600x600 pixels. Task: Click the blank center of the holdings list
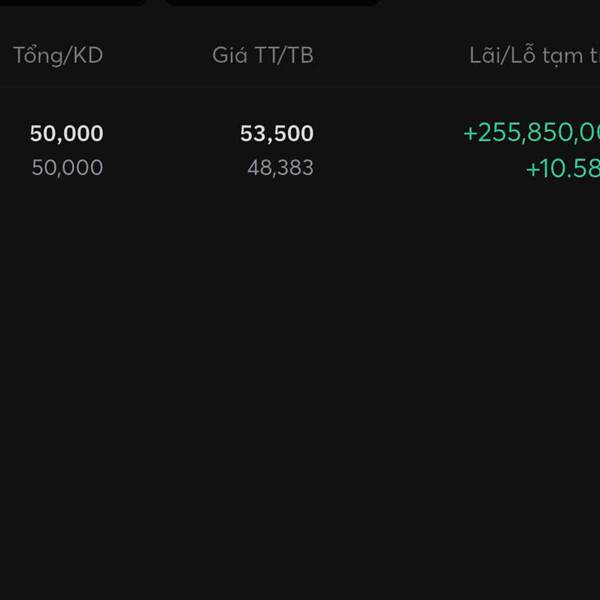point(300,350)
